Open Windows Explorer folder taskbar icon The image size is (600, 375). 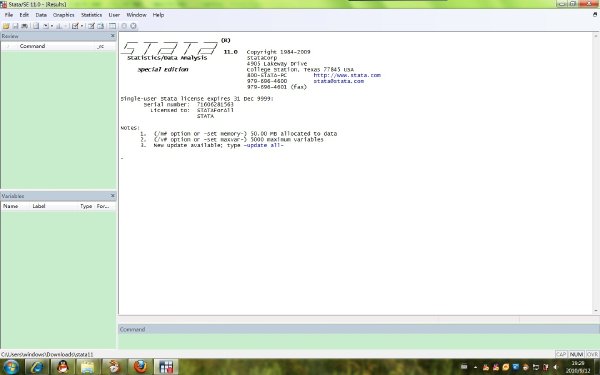(x=88, y=367)
